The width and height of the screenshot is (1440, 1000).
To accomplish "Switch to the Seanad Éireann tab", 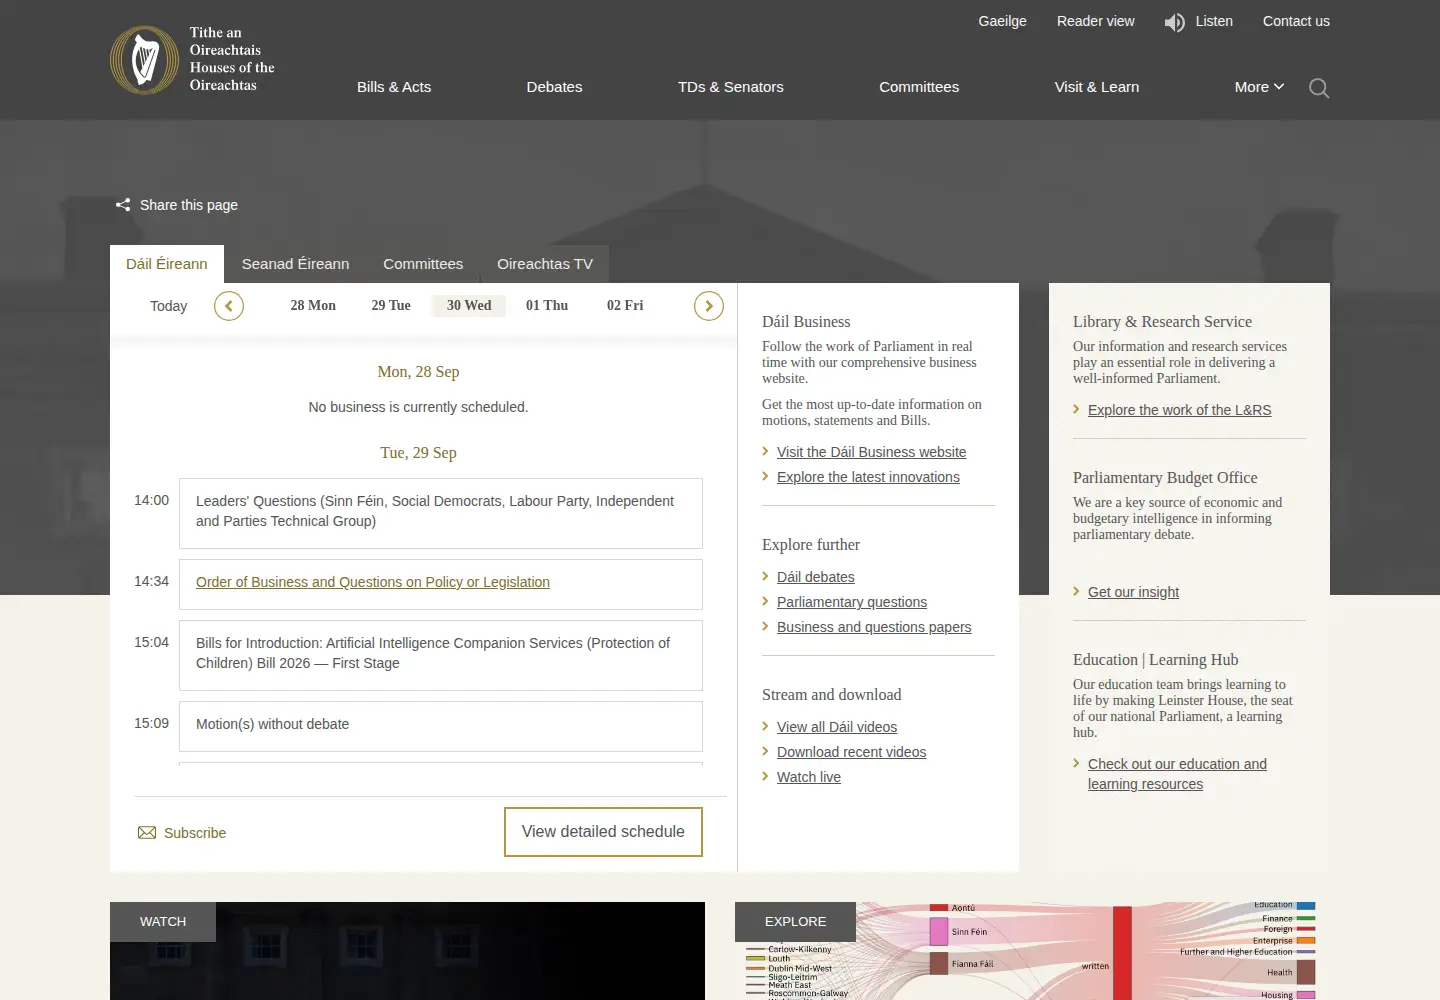I will point(295,264).
